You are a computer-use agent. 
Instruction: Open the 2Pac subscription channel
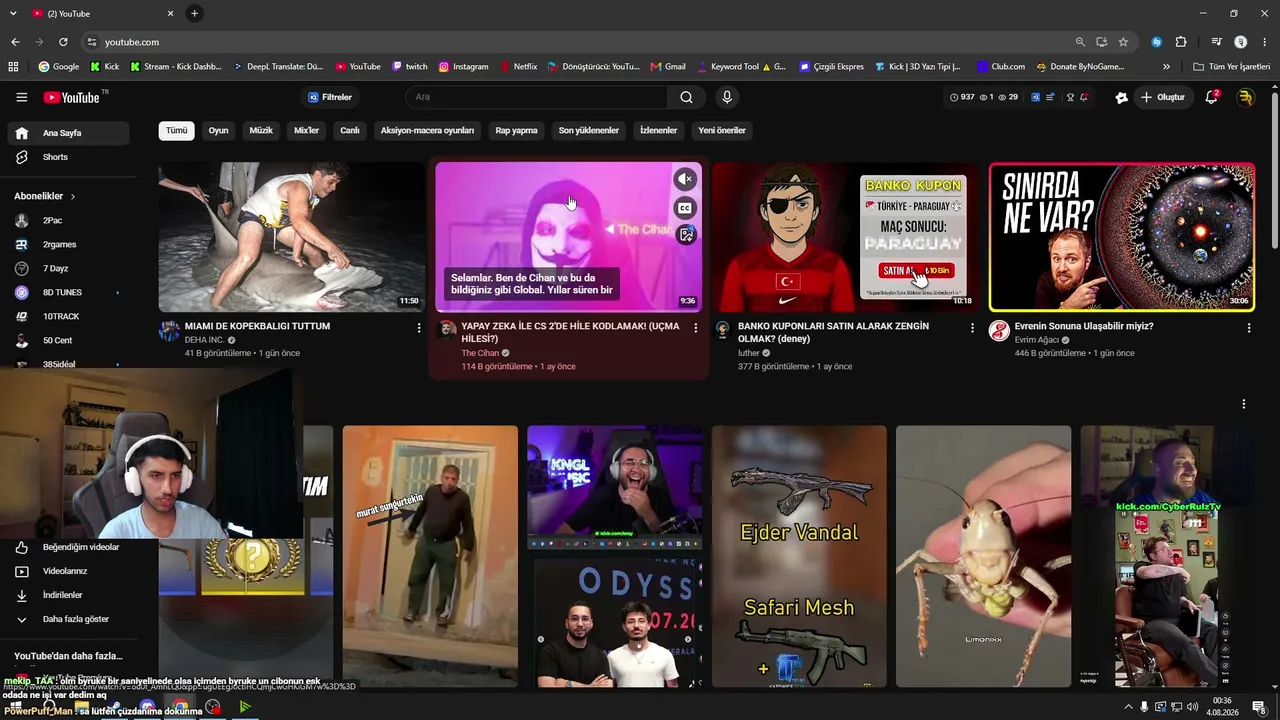68,220
